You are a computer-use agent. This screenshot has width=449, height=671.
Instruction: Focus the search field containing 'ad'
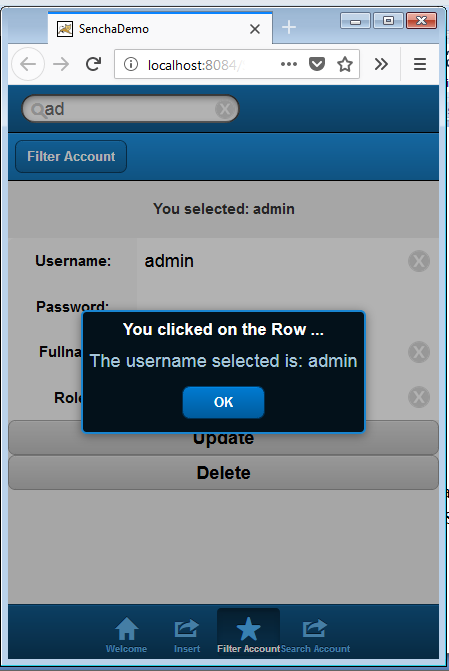pyautogui.click(x=130, y=109)
